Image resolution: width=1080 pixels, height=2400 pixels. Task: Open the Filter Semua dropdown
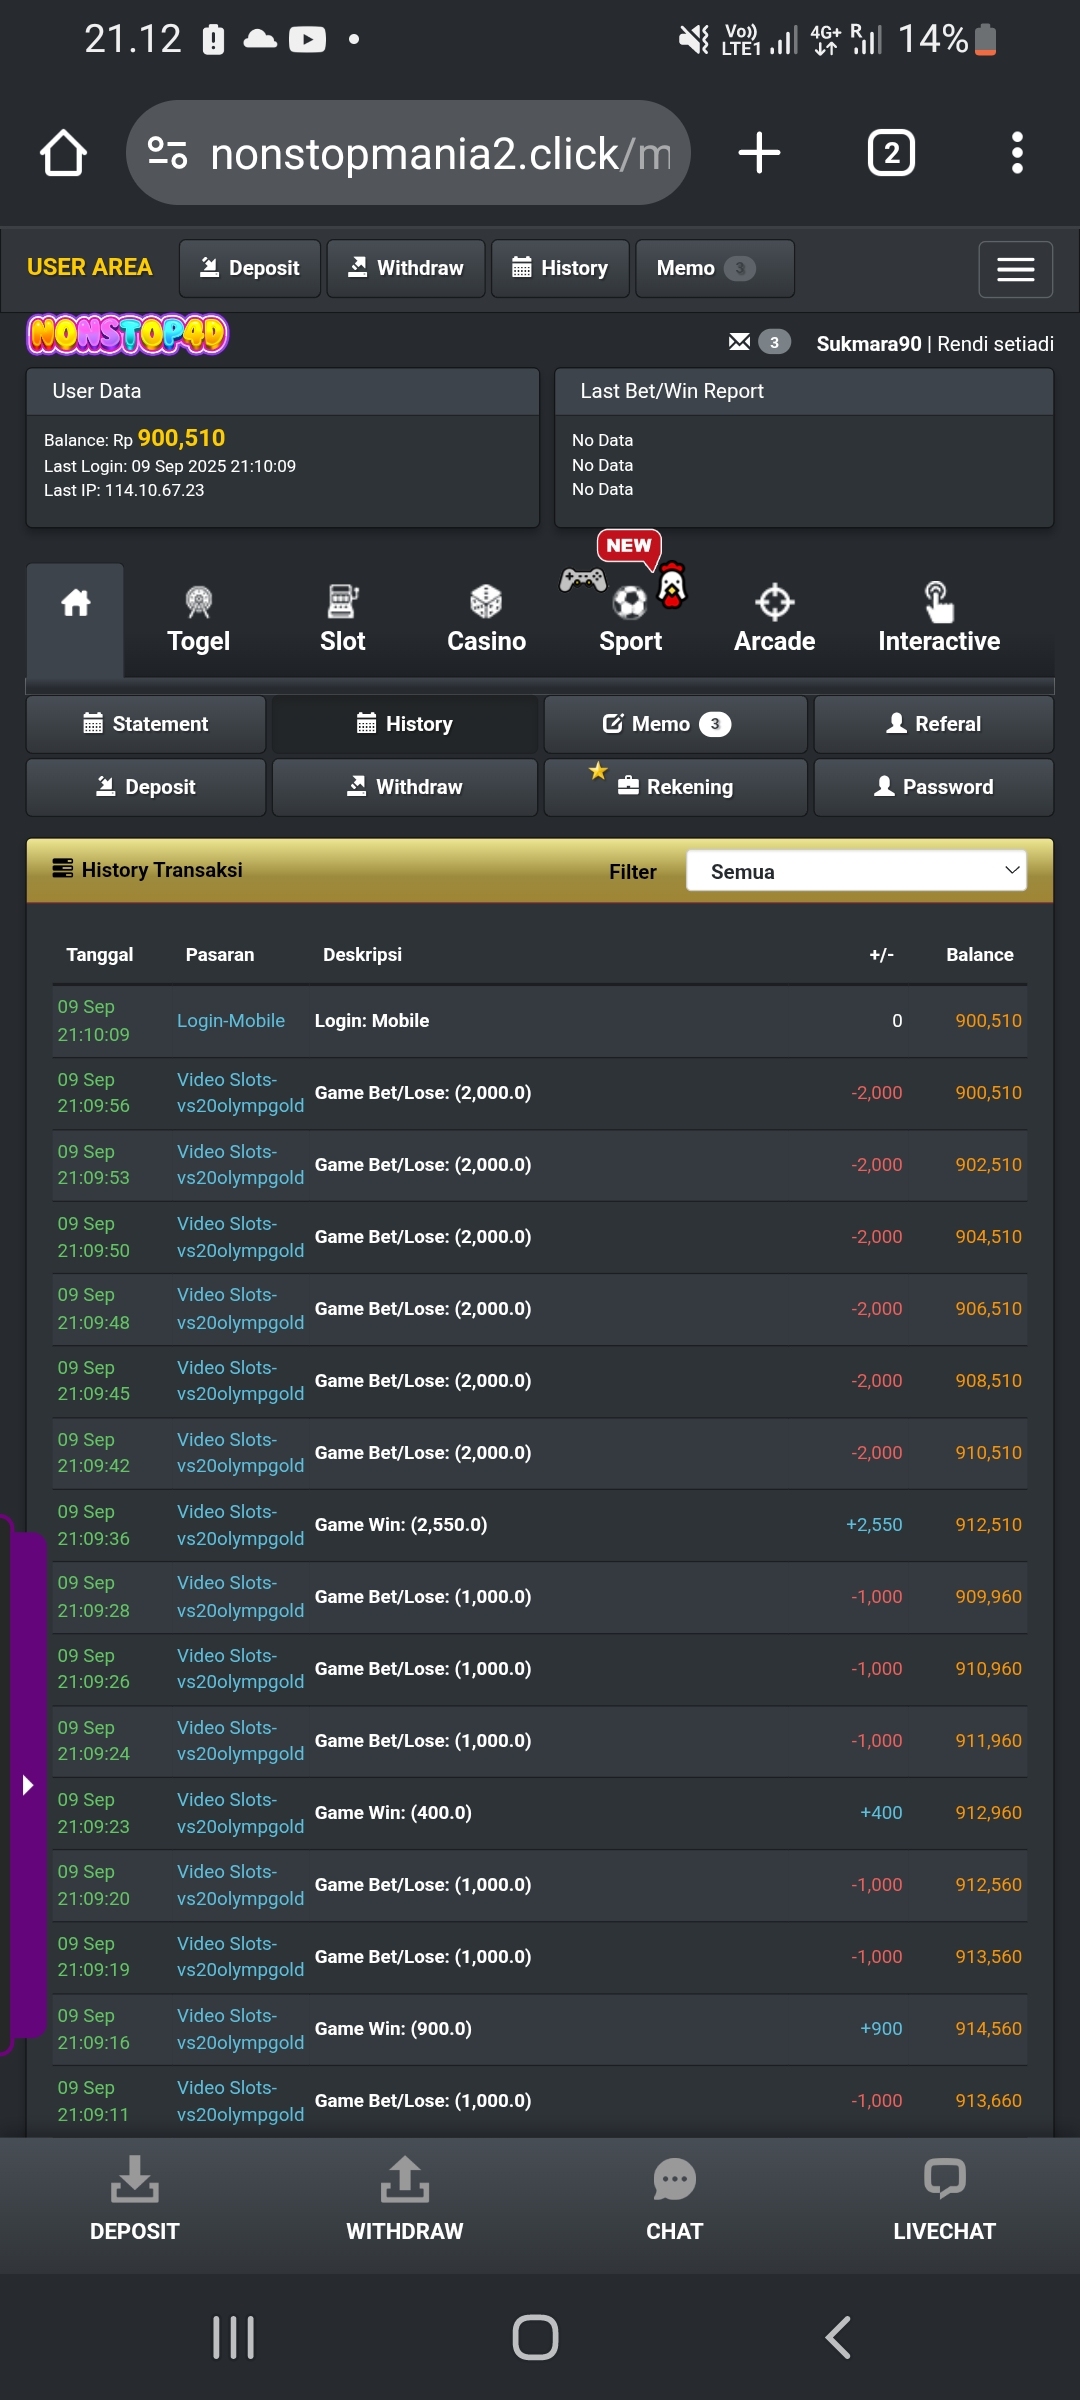(x=856, y=871)
